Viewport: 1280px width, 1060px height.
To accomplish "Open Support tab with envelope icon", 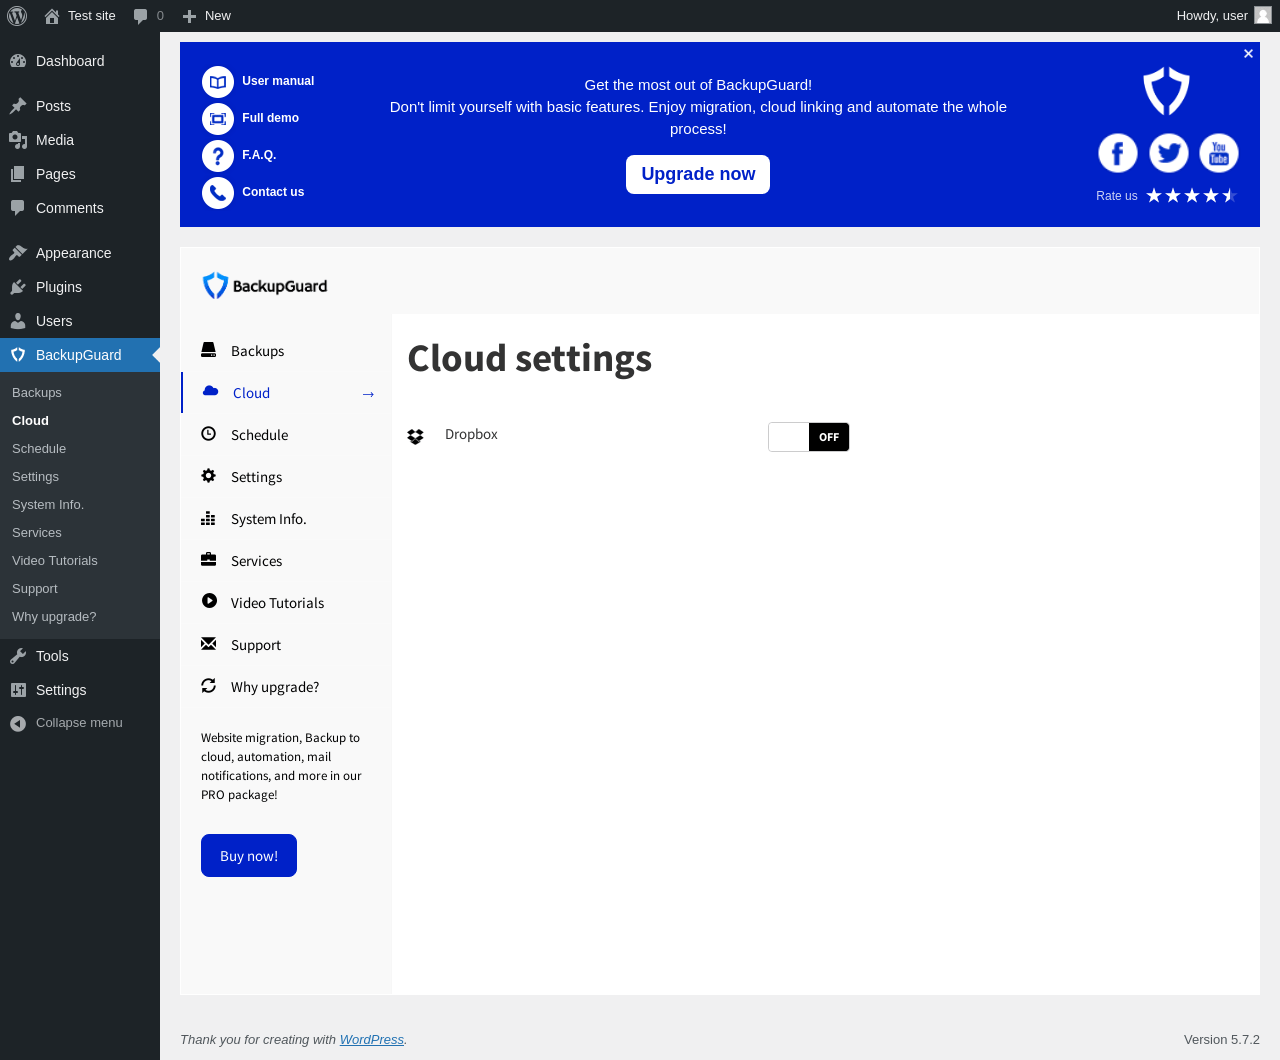I will pos(286,645).
